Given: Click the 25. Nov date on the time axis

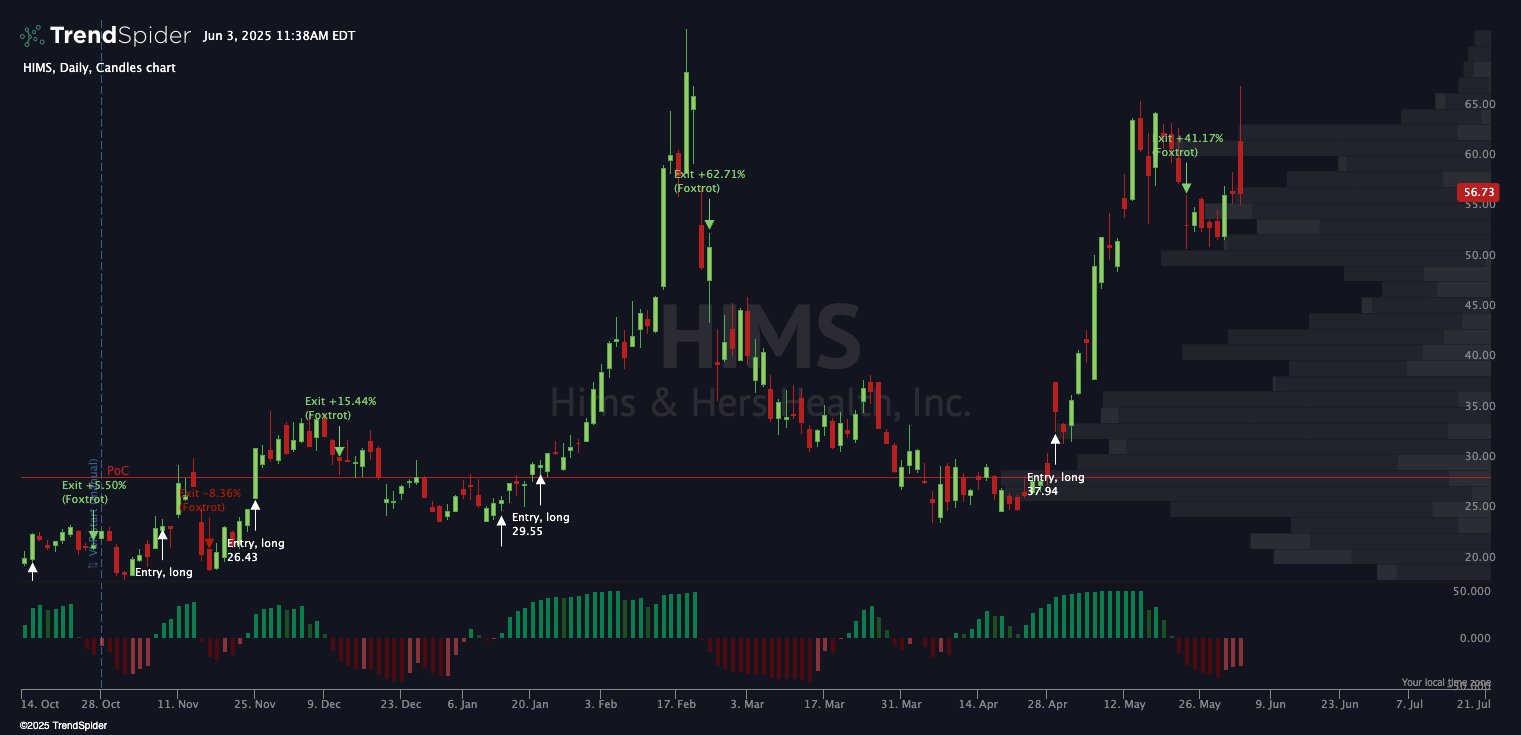Looking at the screenshot, I should [x=255, y=704].
